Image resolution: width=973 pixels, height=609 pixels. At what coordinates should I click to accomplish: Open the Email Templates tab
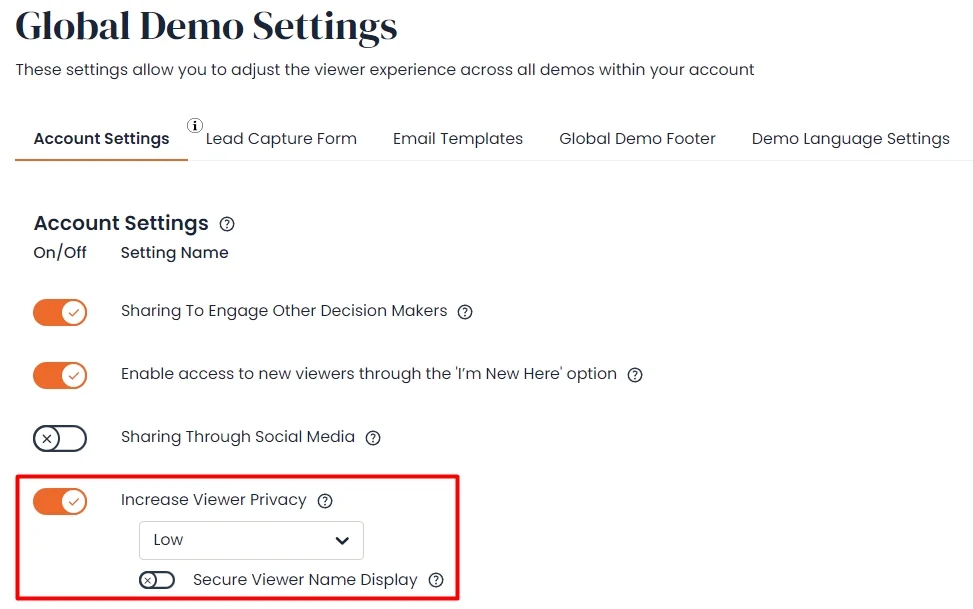(x=458, y=138)
